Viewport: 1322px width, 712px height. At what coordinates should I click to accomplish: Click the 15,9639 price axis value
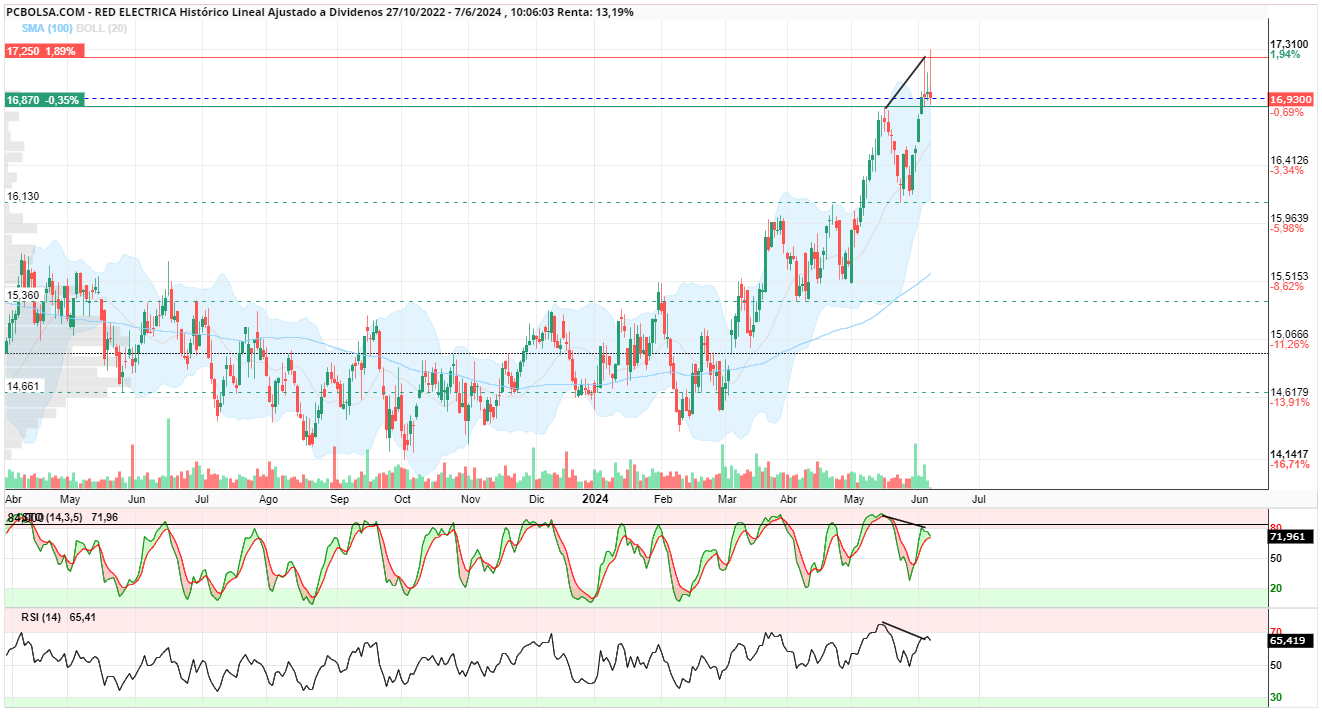[1289, 218]
